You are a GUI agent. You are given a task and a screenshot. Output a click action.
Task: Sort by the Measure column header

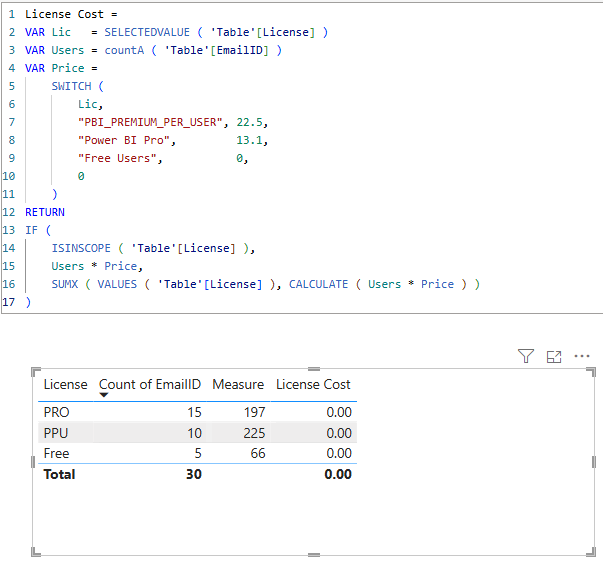click(x=238, y=384)
